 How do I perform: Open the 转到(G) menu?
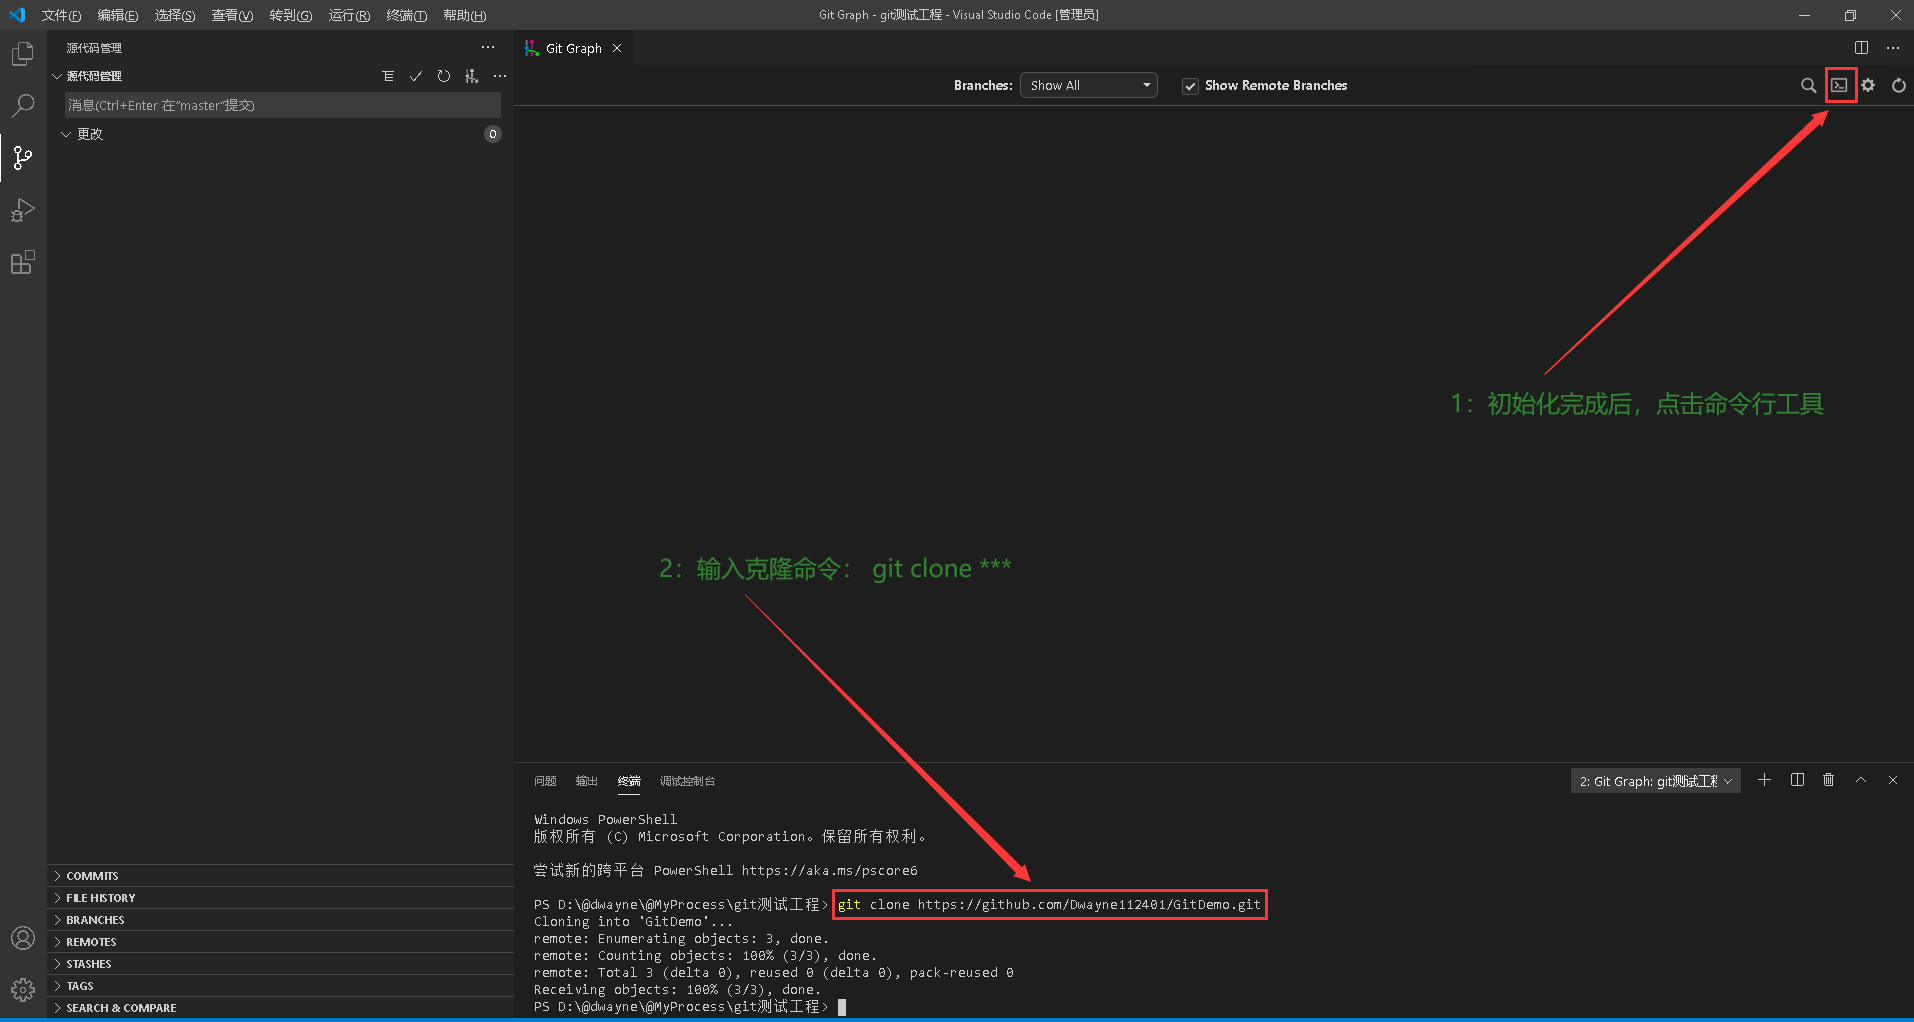[291, 15]
